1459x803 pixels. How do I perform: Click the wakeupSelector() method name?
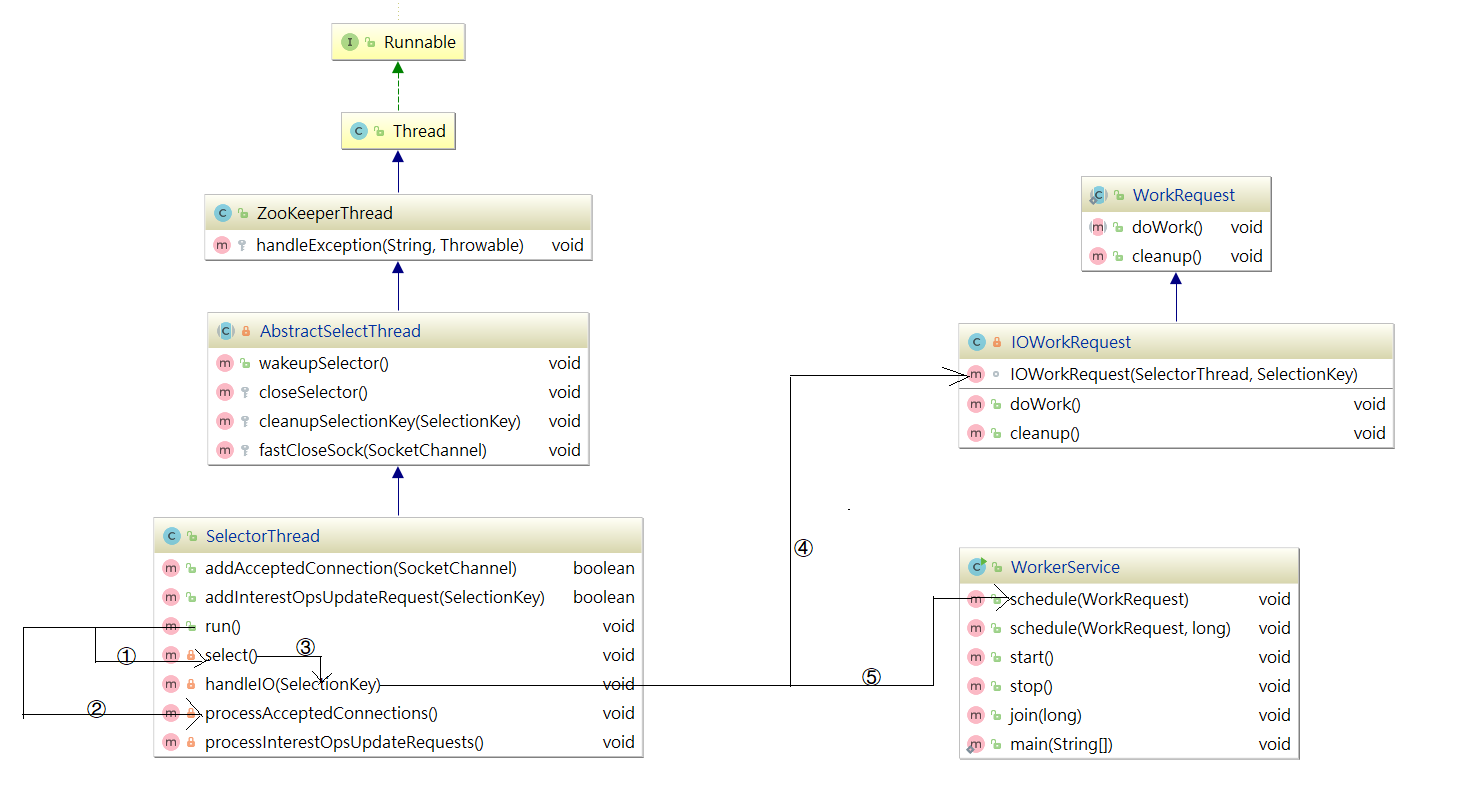pyautogui.click(x=324, y=363)
